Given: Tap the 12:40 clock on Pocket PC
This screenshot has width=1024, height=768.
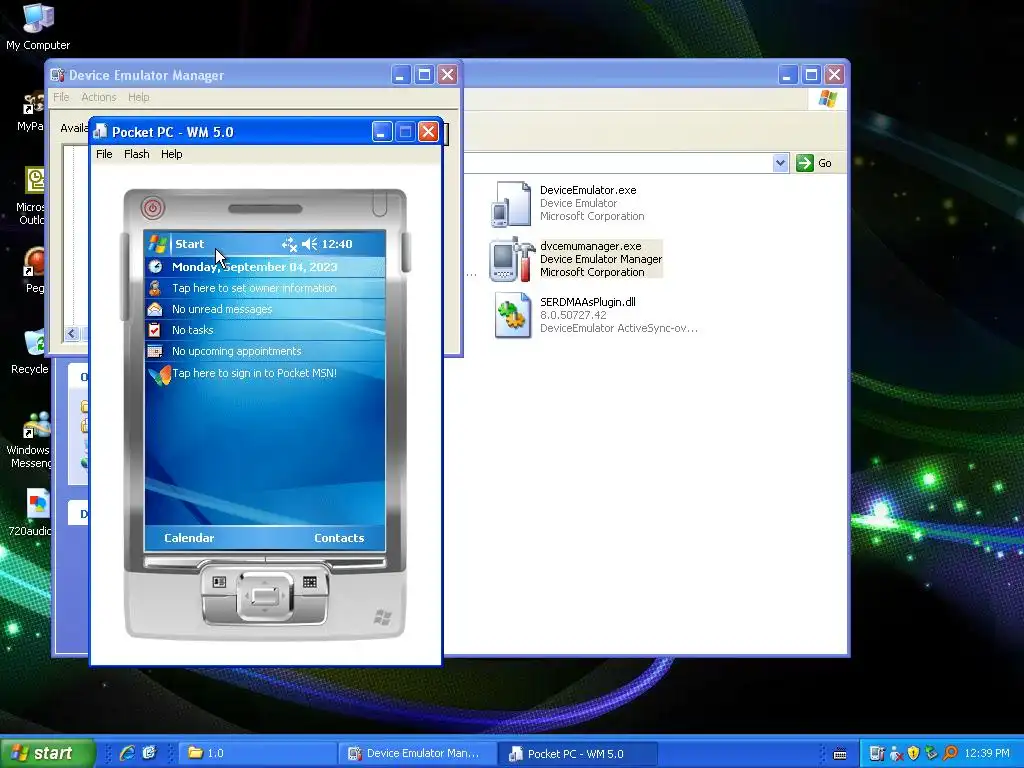Looking at the screenshot, I should pos(337,244).
